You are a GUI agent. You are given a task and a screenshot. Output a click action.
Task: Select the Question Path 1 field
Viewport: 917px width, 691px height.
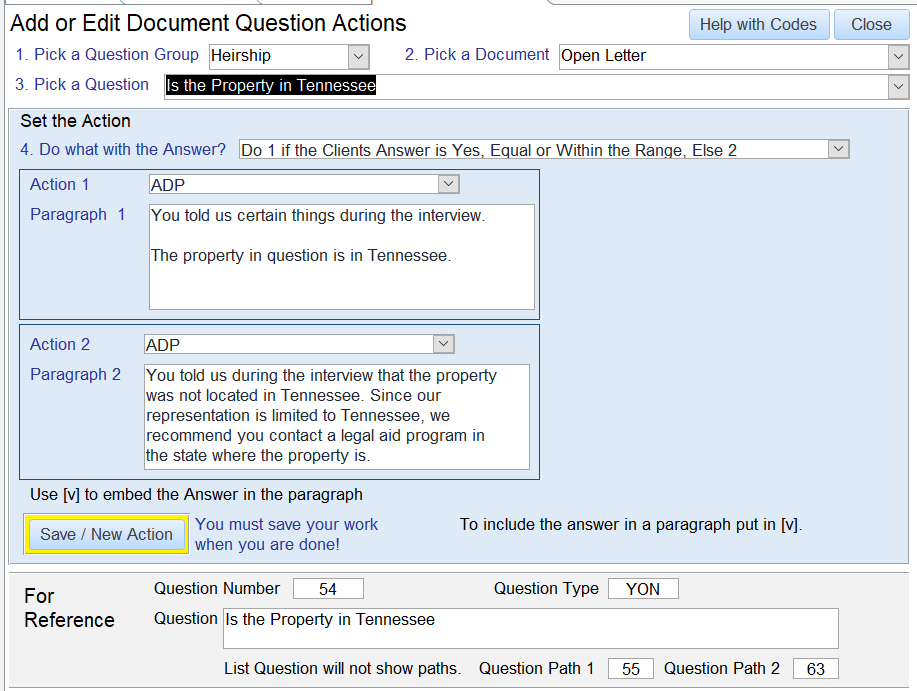coord(630,669)
